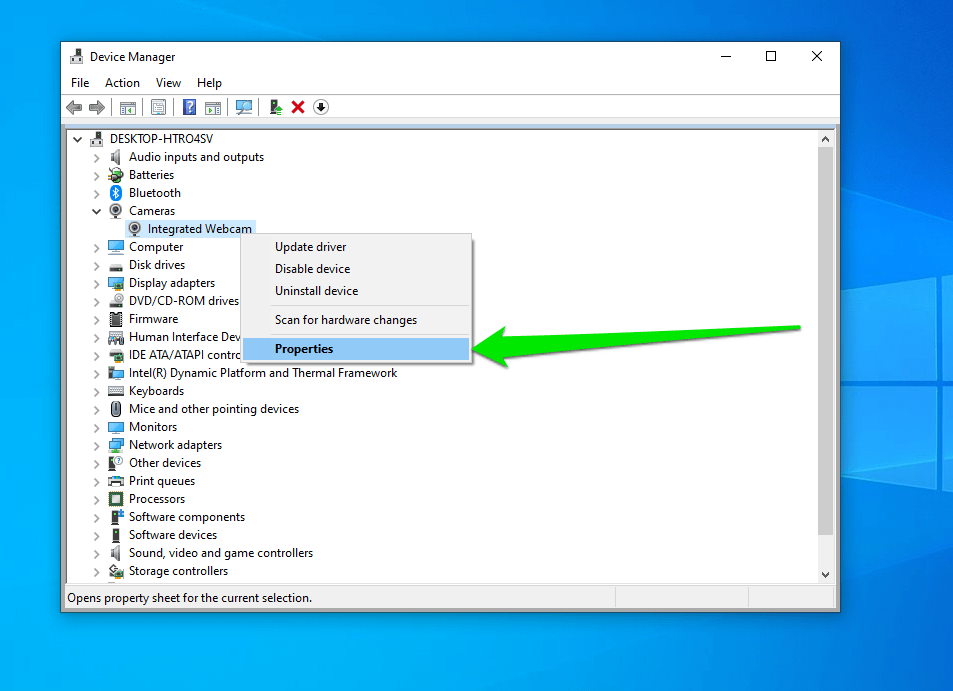Viewport: 953px width, 691px height.
Task: Open the View menu
Action: [168, 83]
